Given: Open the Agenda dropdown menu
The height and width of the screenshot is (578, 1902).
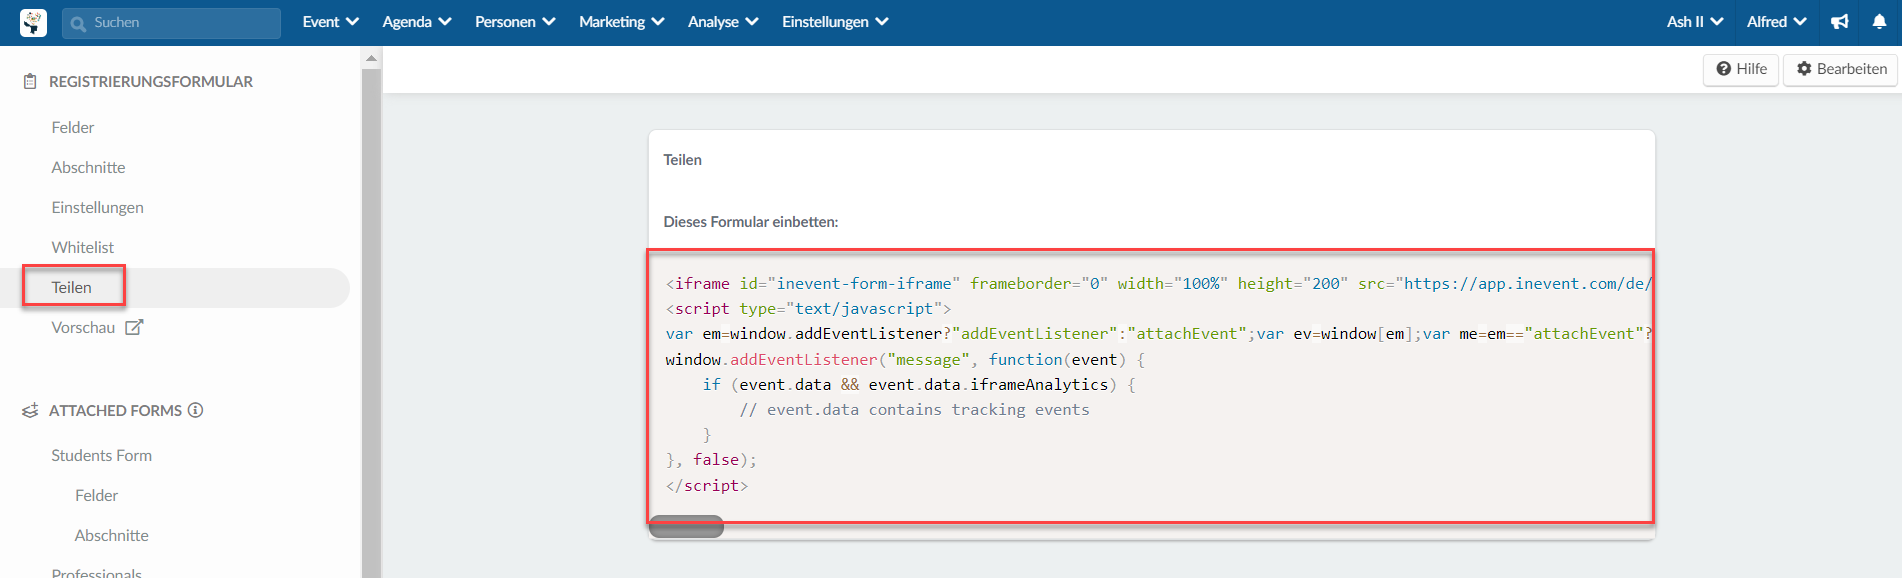Looking at the screenshot, I should point(417,22).
